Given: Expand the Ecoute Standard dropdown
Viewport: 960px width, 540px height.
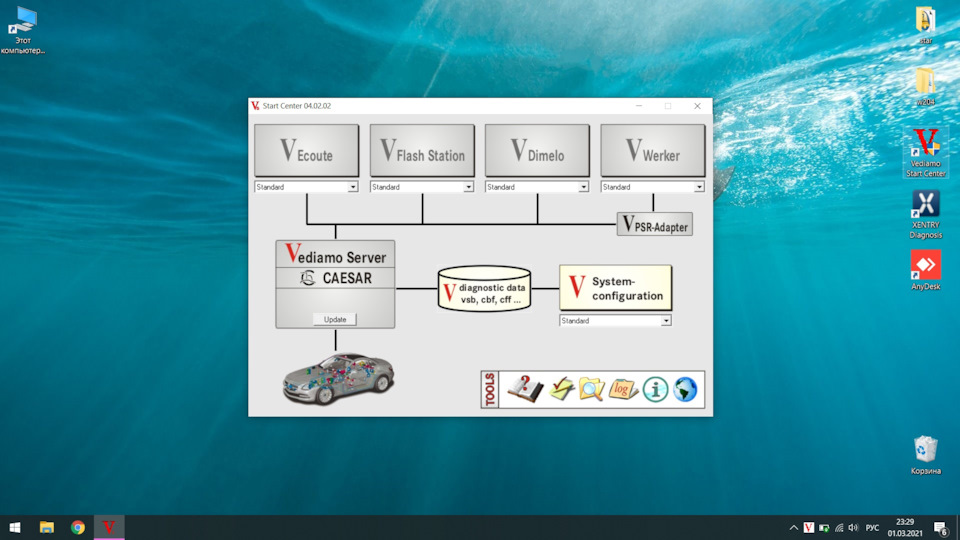Looking at the screenshot, I should (353, 187).
